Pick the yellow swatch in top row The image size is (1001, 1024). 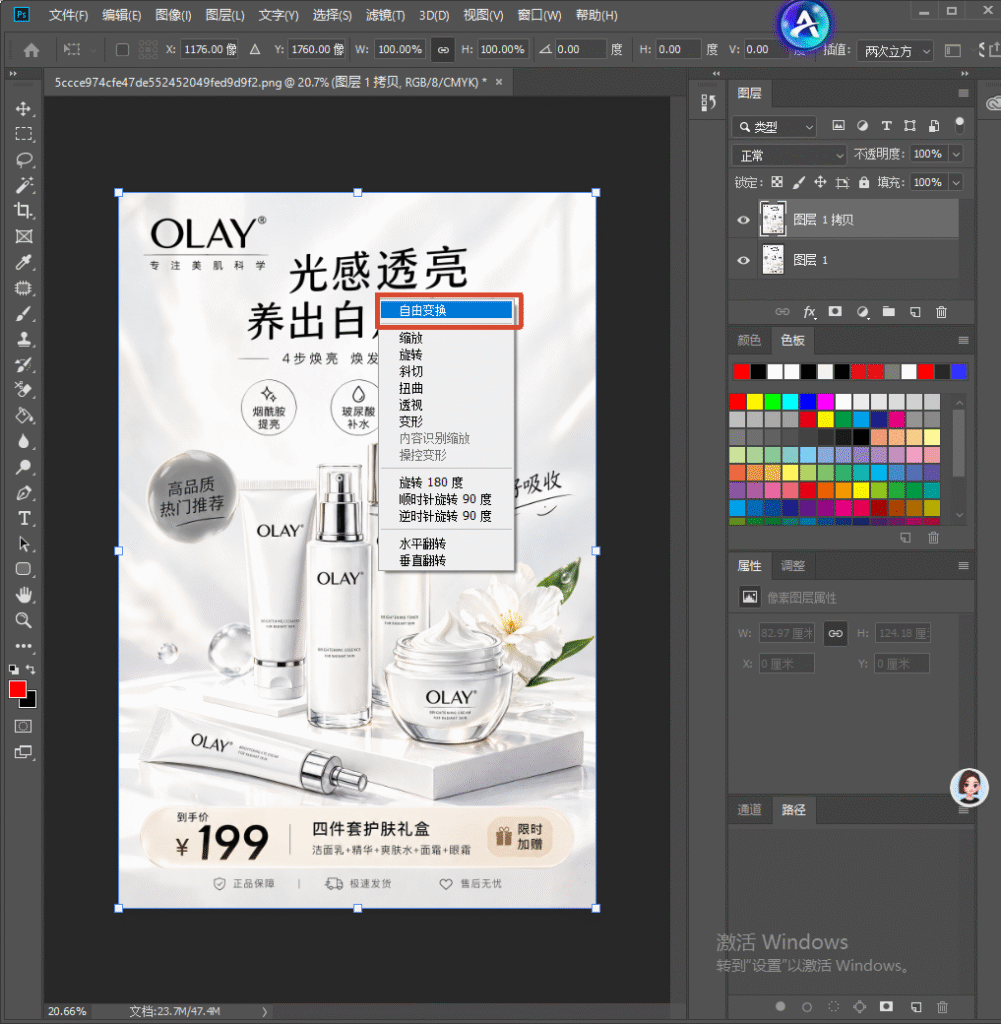[755, 401]
